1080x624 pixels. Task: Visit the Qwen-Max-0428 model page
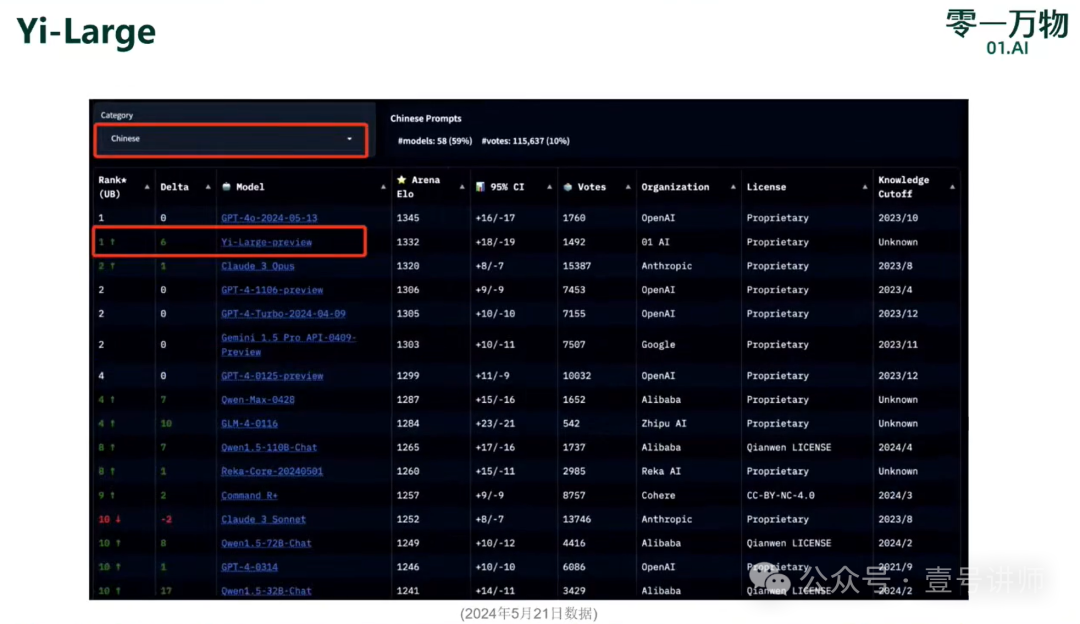pos(258,400)
